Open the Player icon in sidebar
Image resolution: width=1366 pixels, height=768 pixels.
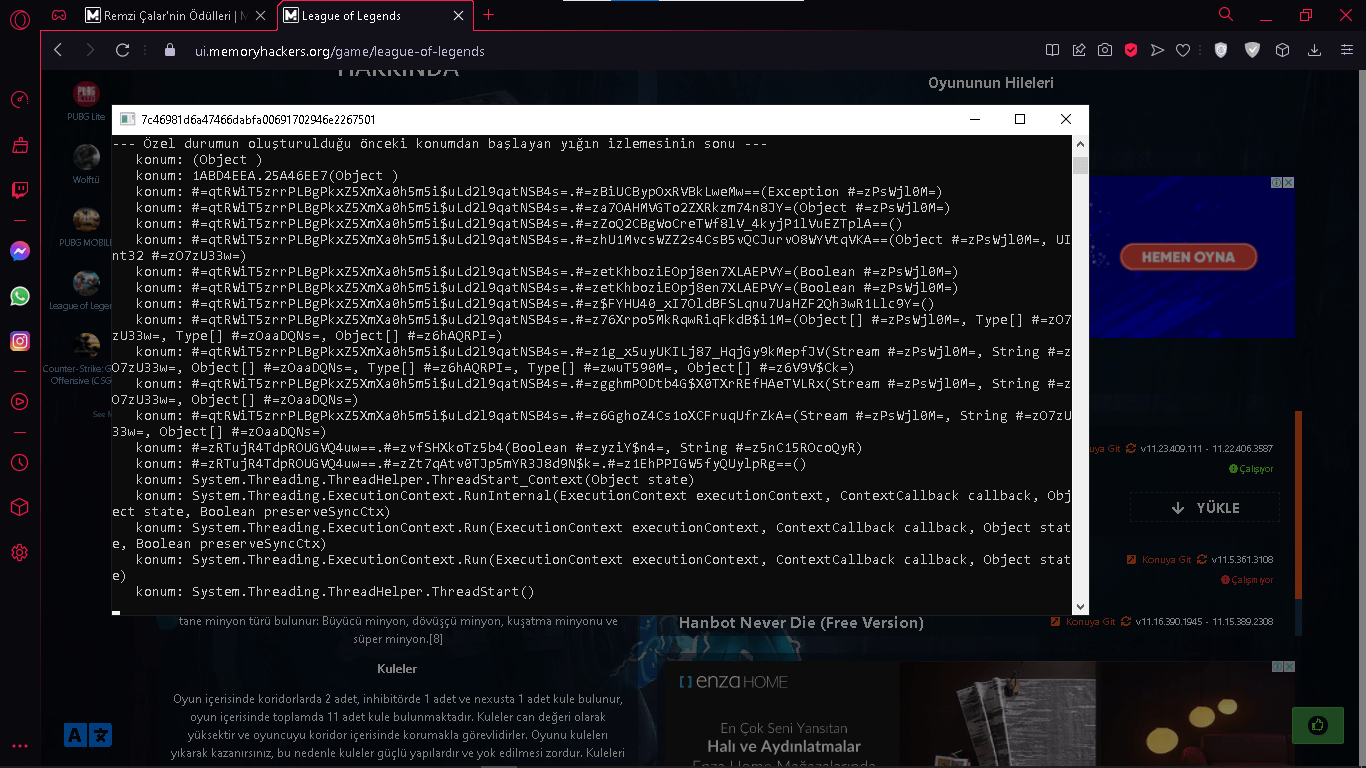tap(19, 401)
